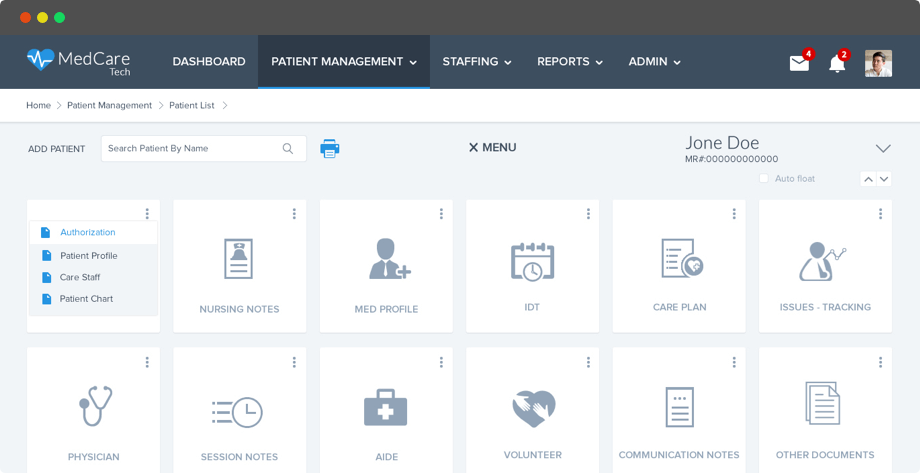Viewport: 920px width, 473px height.
Task: Click the file icon beside Care Staff
Action: (46, 277)
